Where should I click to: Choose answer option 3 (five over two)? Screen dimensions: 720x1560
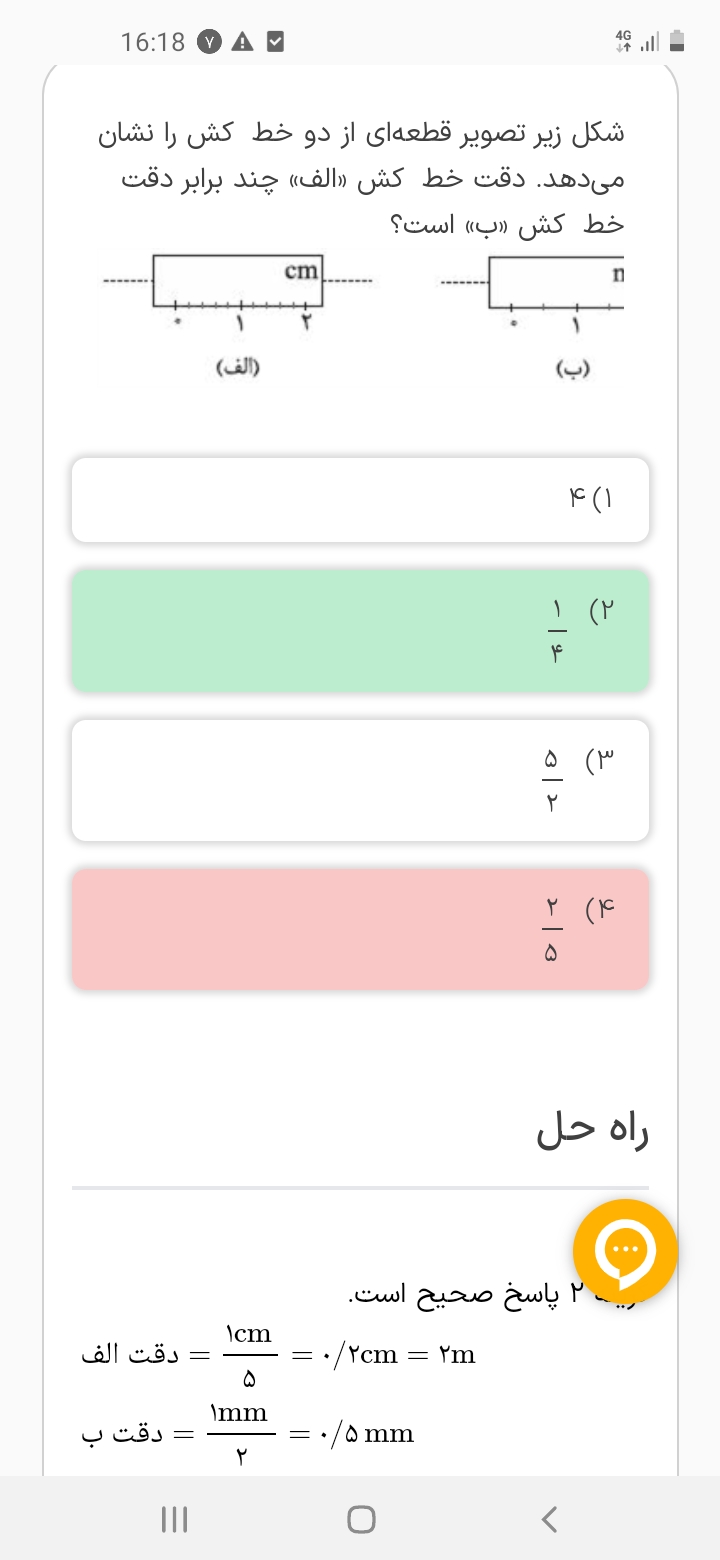click(360, 780)
